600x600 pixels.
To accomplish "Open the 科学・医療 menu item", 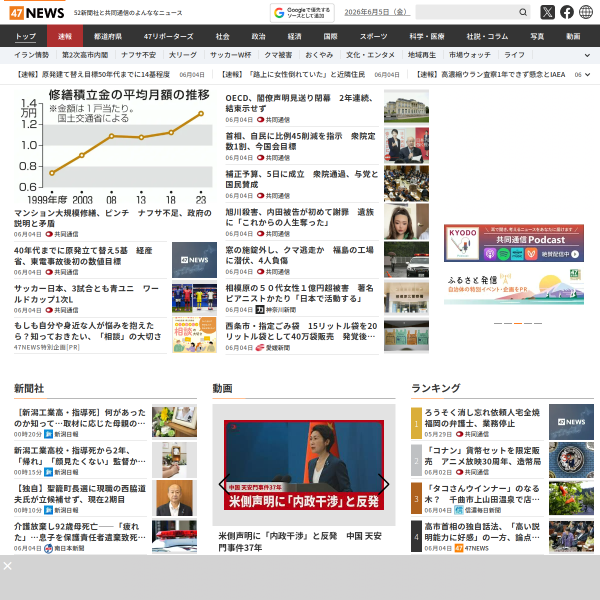I will (x=427, y=36).
